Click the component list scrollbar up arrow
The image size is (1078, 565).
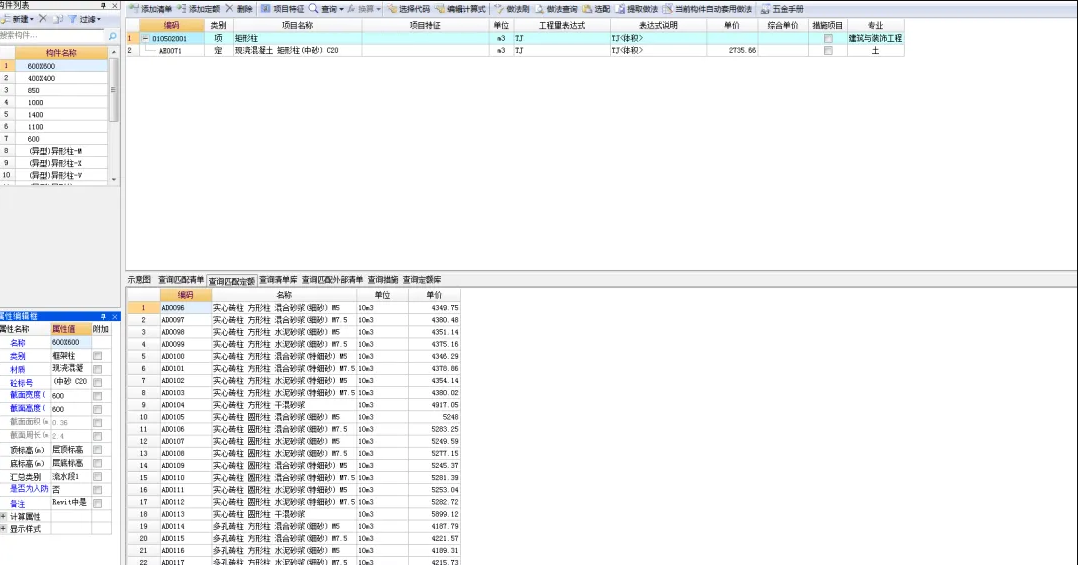click(113, 52)
